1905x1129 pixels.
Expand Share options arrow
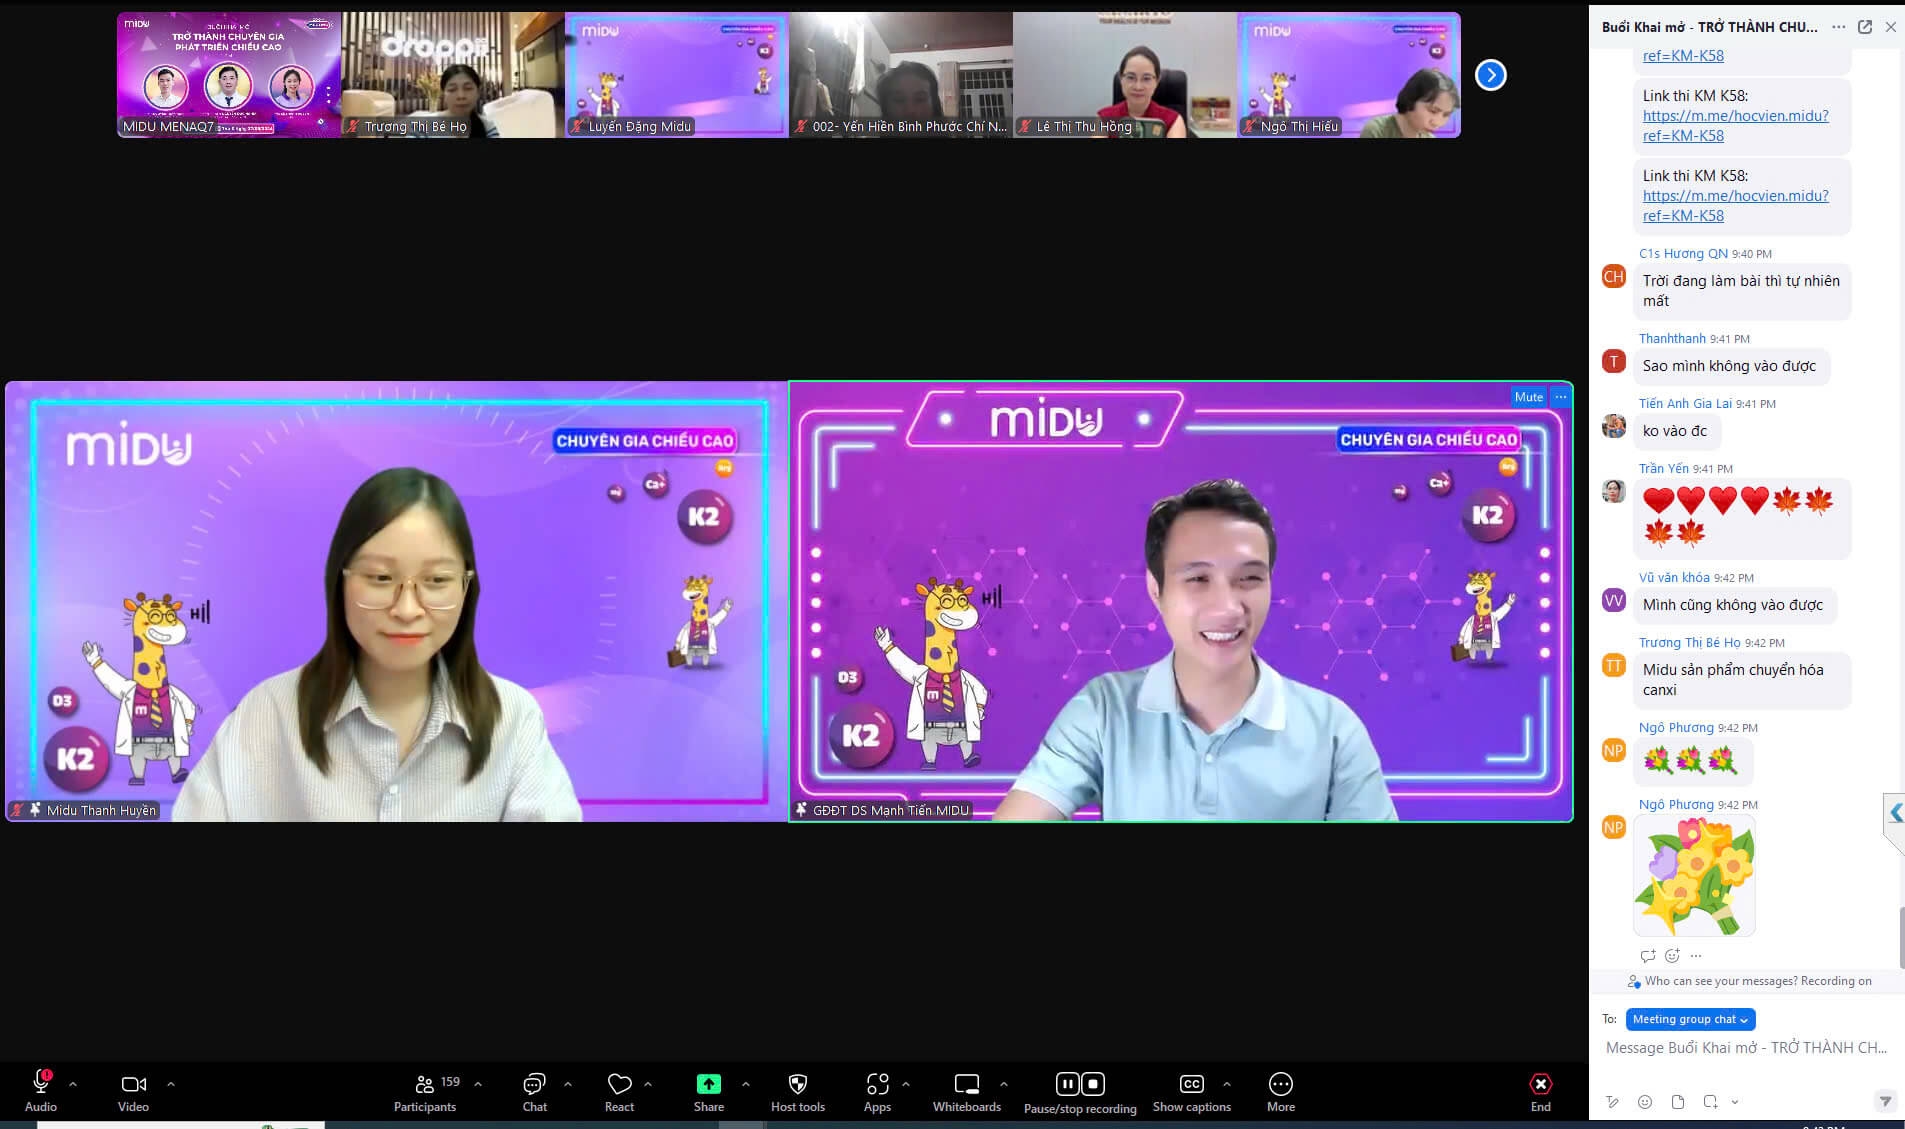746,1084
